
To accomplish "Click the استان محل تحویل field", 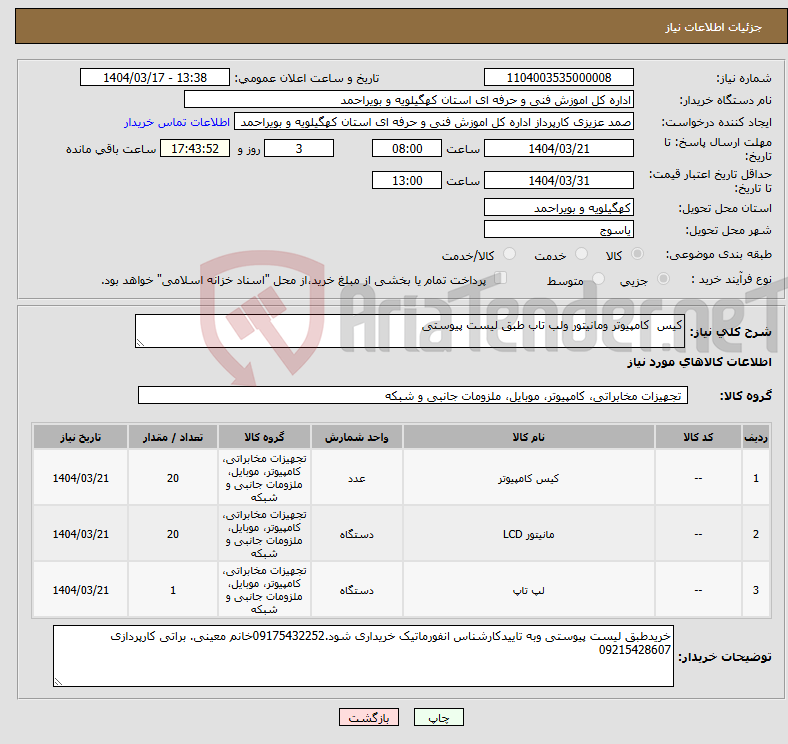I will click(558, 207).
